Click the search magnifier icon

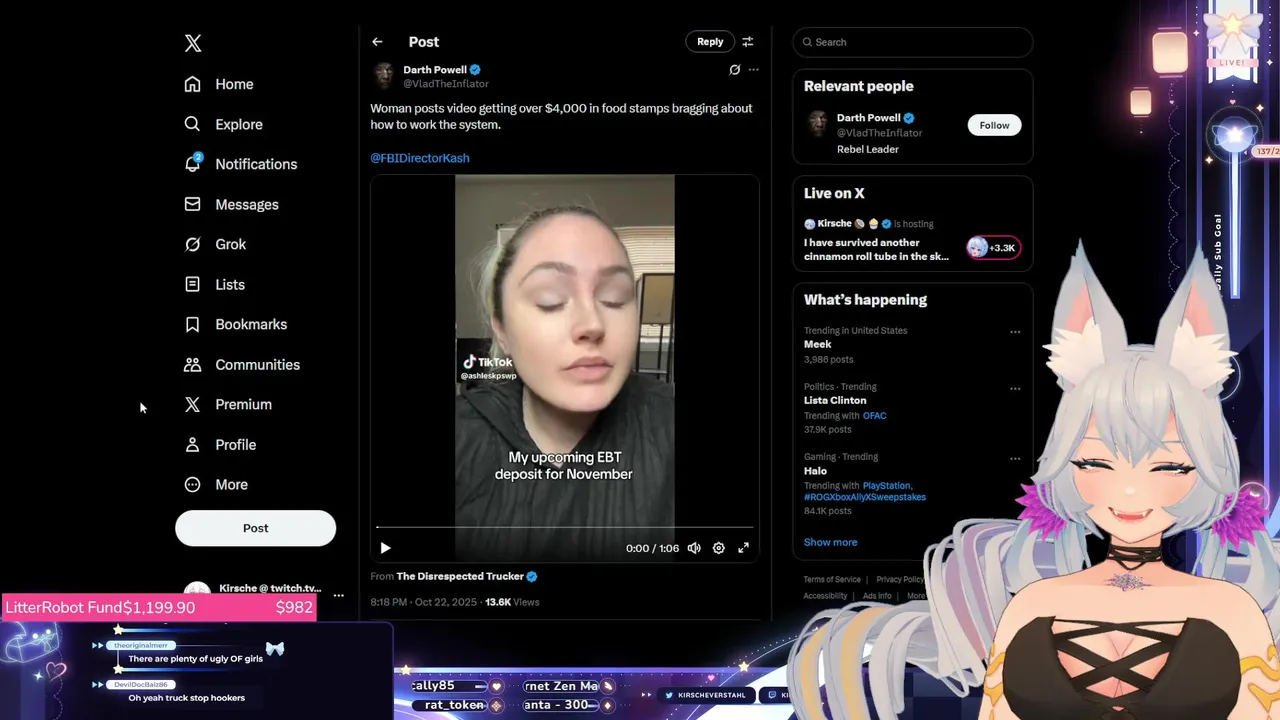[807, 42]
